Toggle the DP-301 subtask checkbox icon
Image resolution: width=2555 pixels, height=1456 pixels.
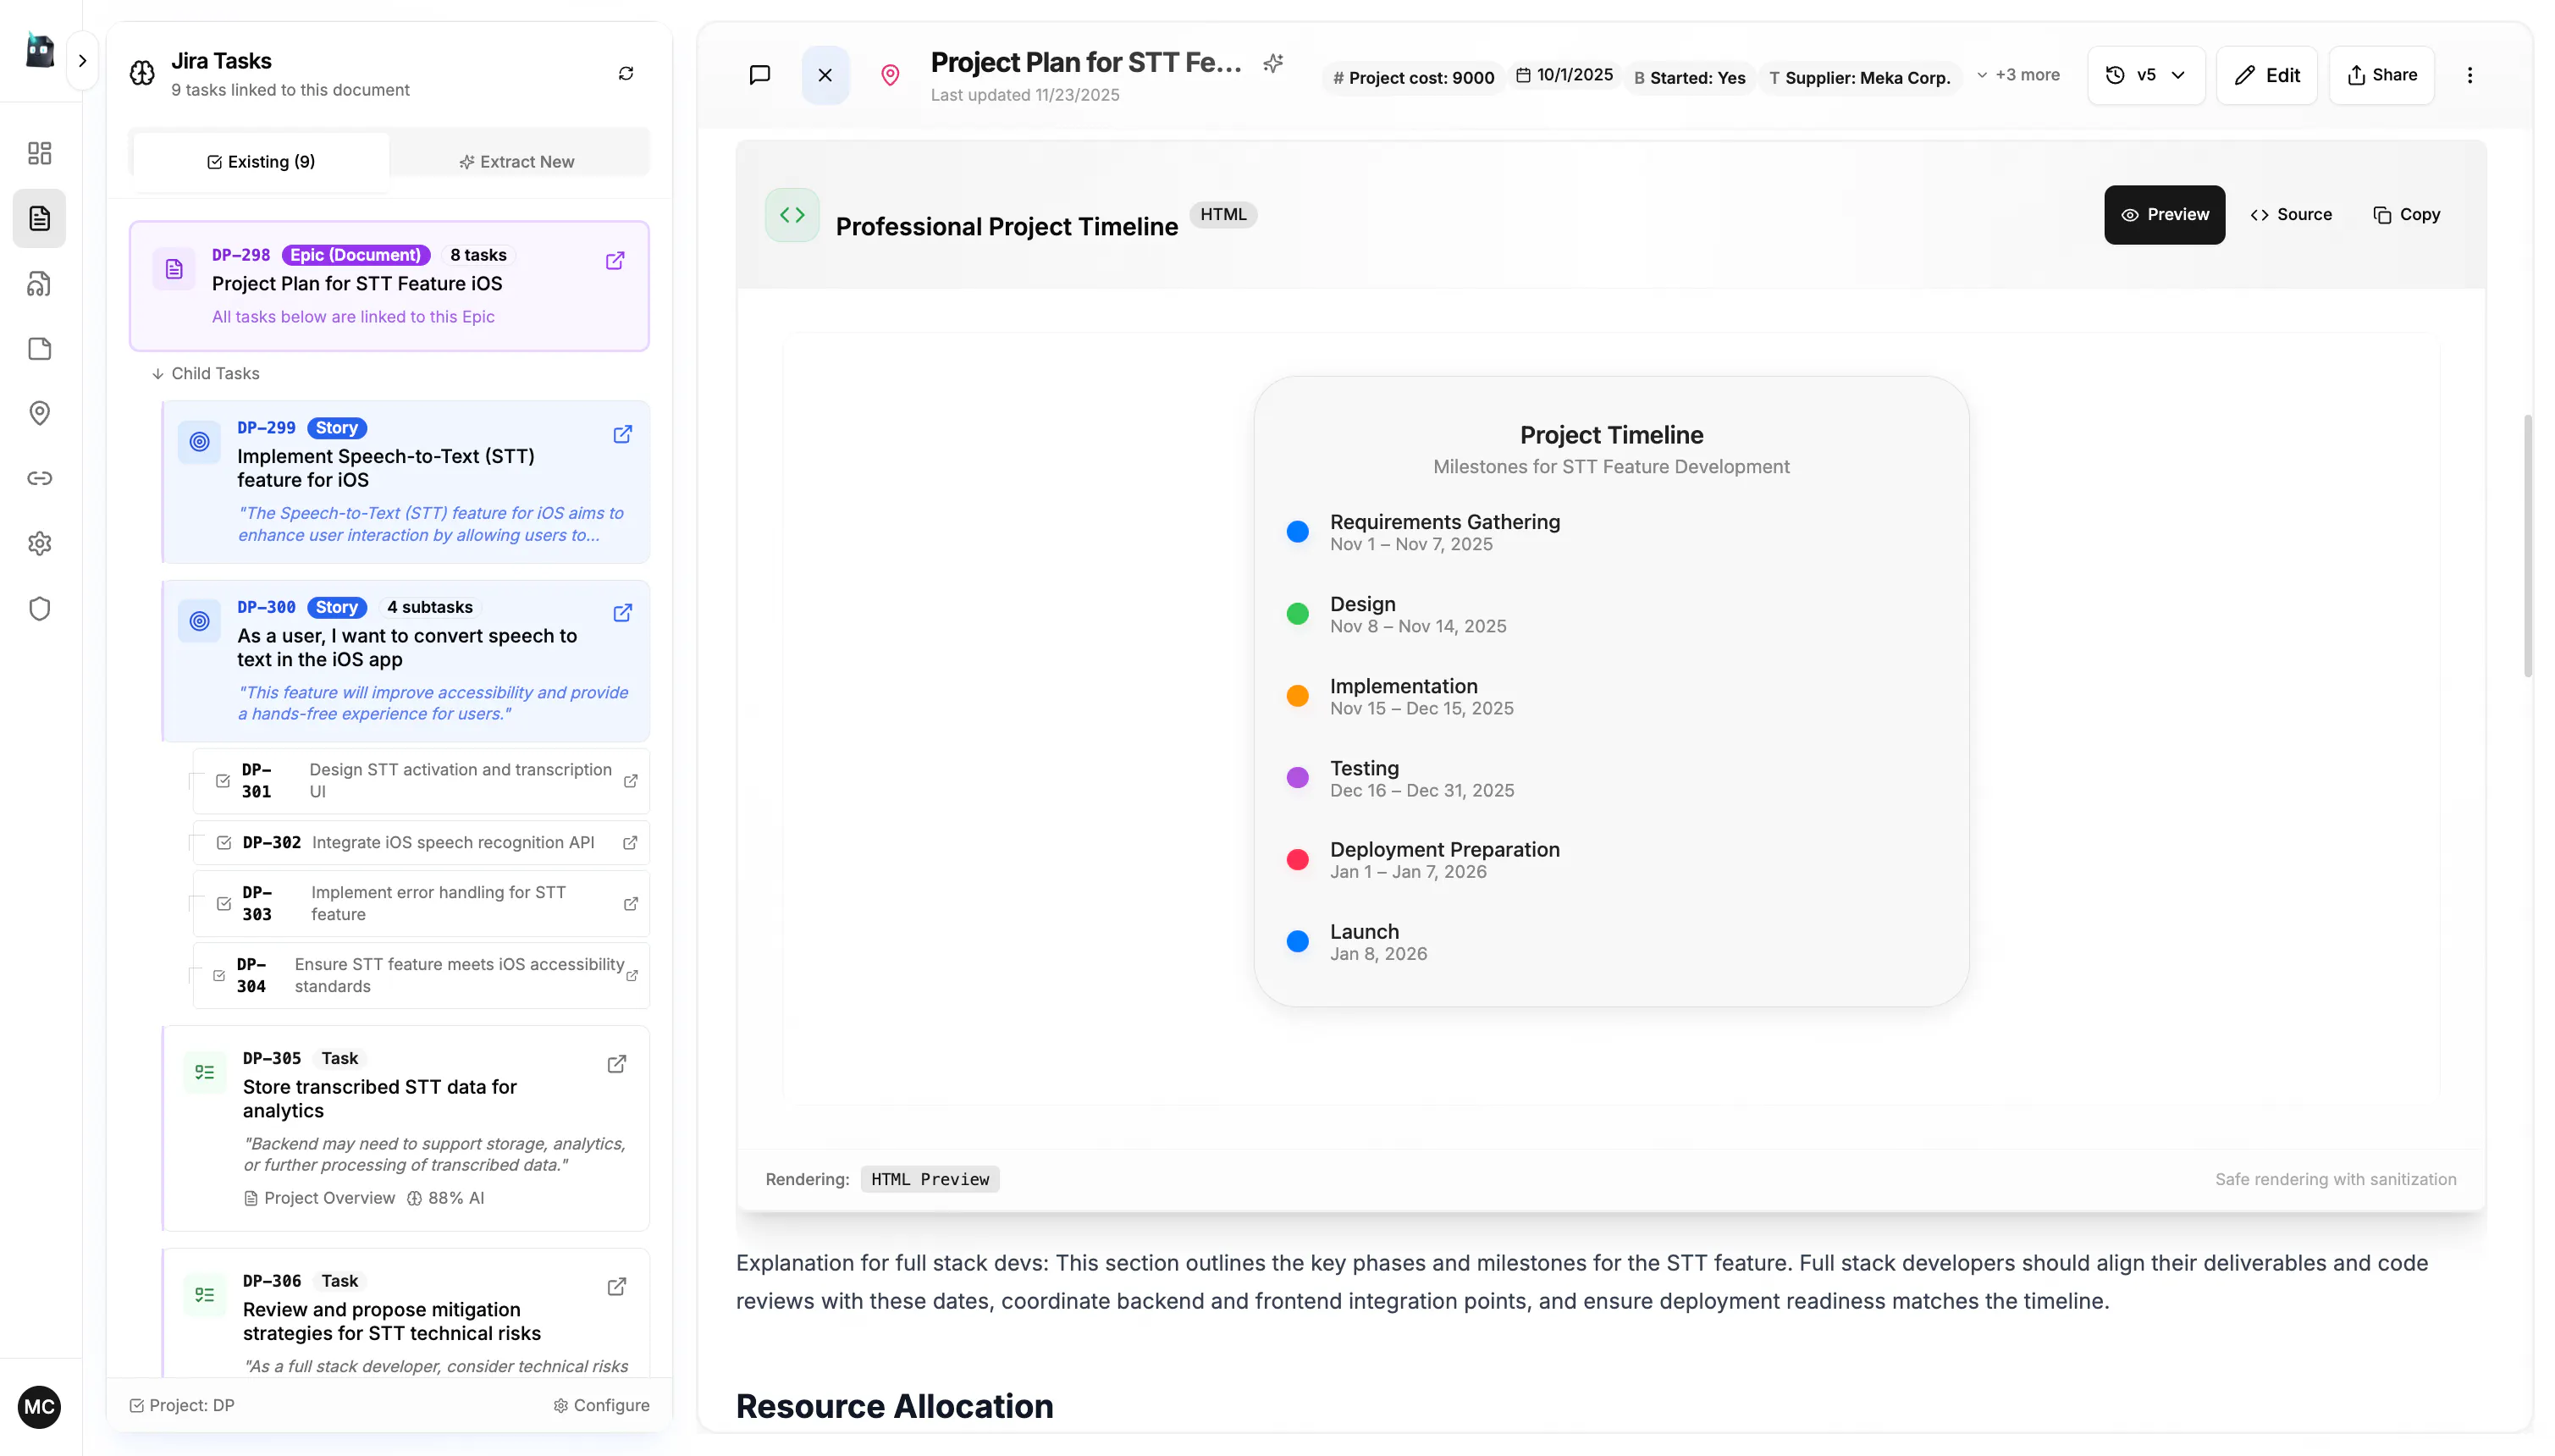[x=223, y=781]
